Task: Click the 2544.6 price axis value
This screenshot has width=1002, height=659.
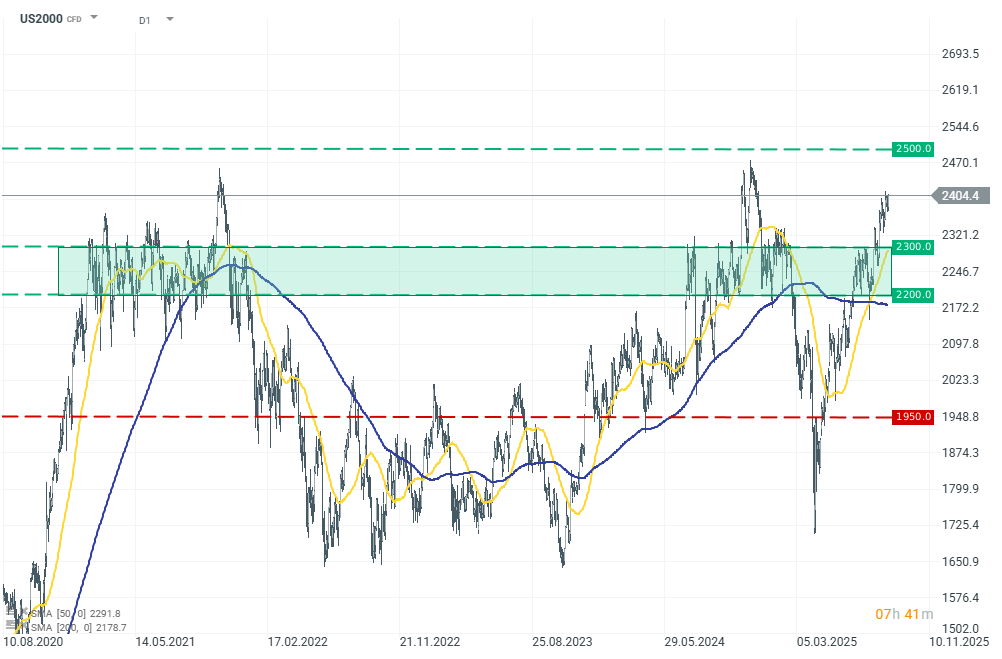Action: click(x=960, y=127)
